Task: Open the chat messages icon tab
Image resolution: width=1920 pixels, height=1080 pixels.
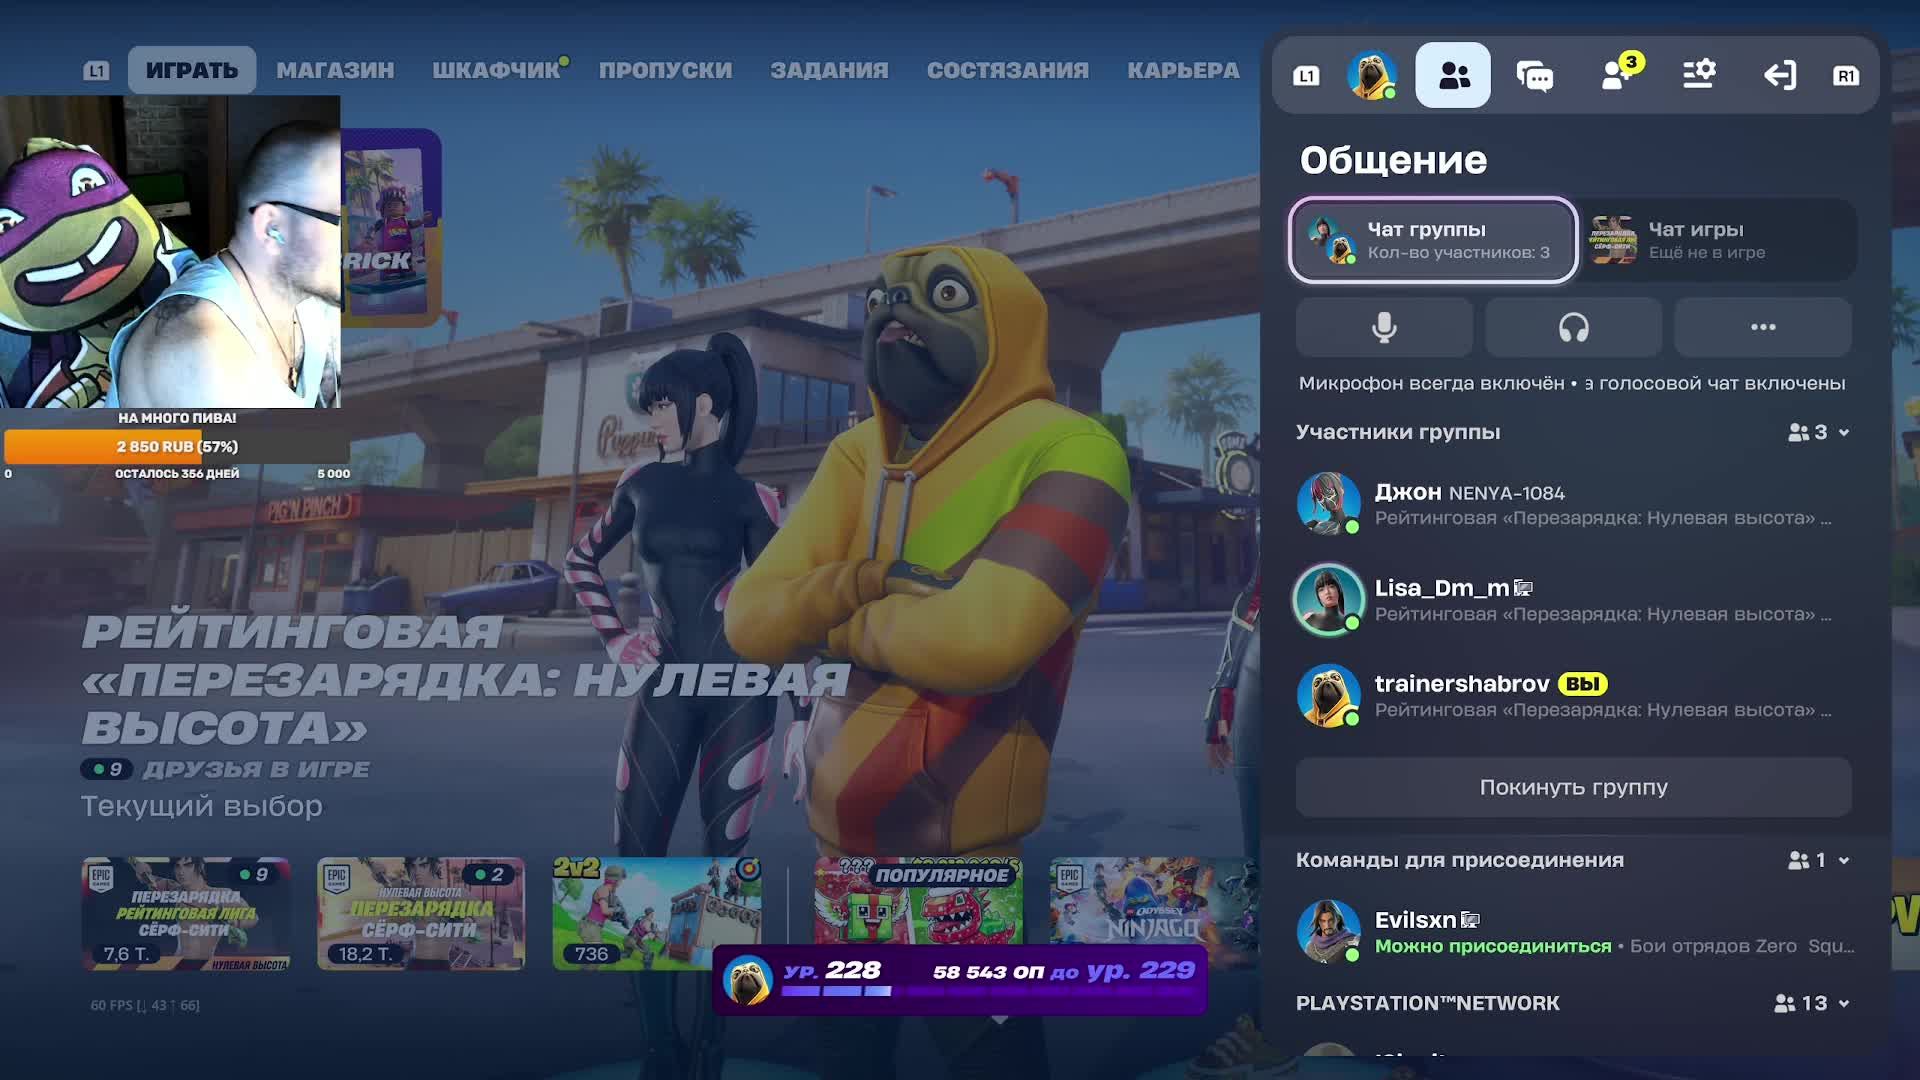Action: click(1535, 75)
